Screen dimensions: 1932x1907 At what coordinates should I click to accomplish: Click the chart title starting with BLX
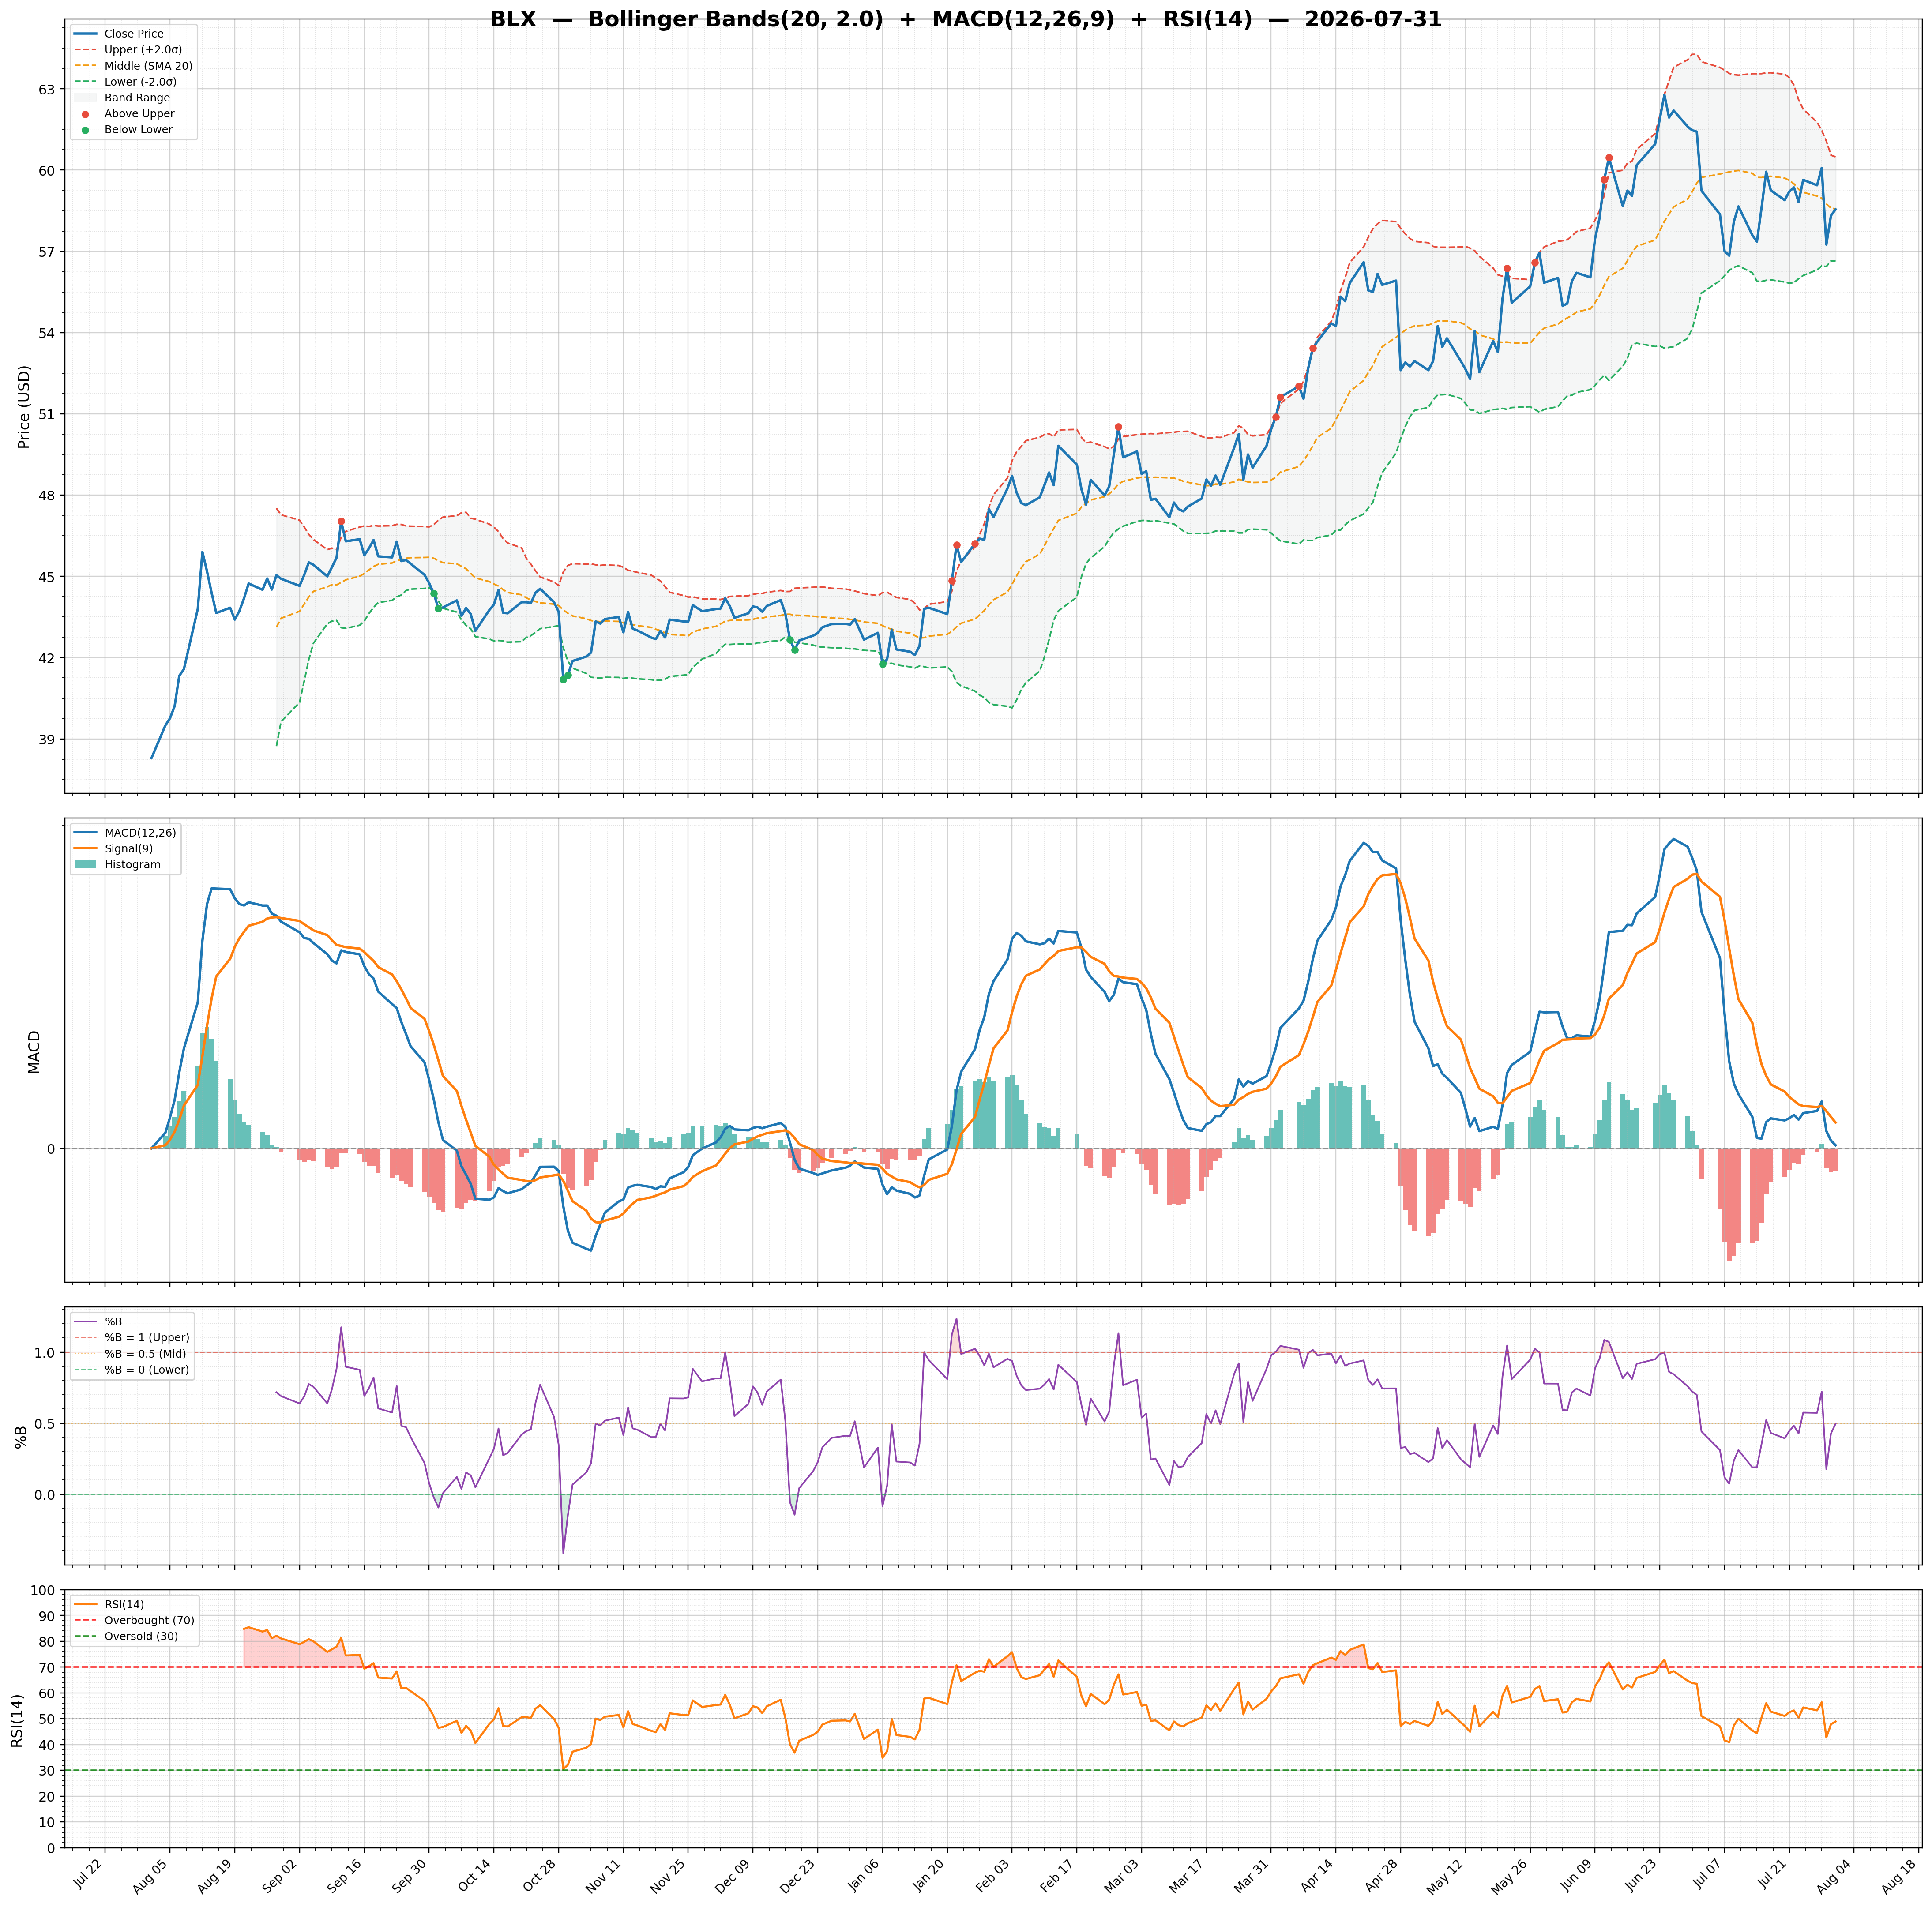coord(966,20)
